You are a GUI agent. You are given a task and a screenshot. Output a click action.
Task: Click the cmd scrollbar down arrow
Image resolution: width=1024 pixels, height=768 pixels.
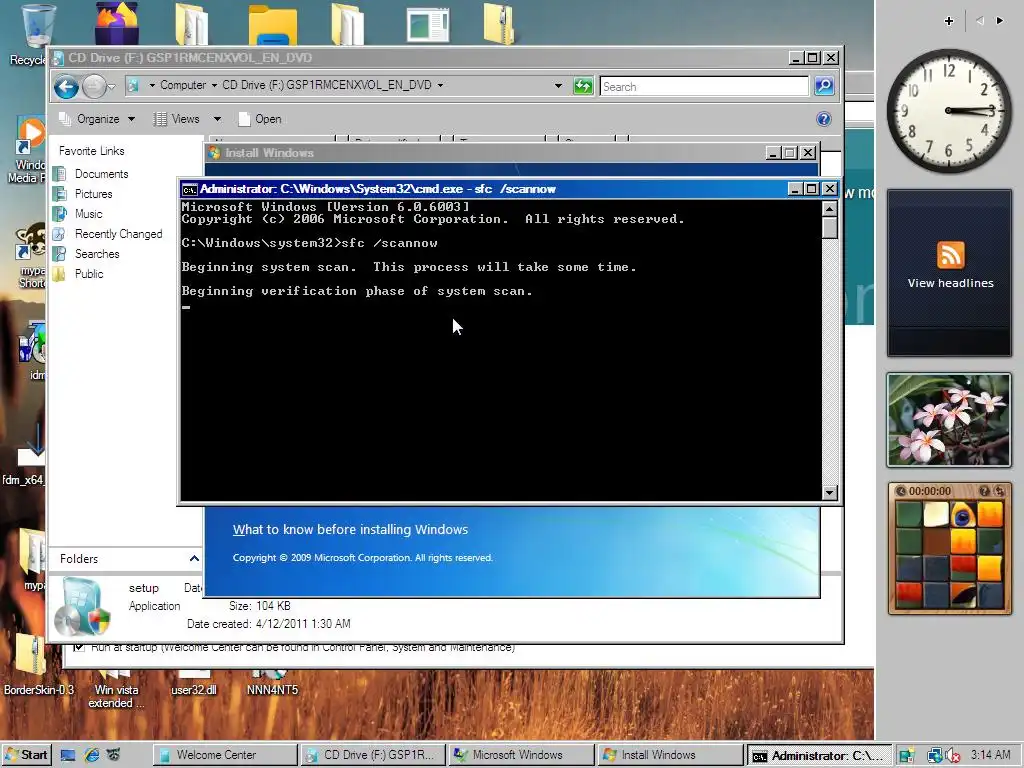pyautogui.click(x=829, y=492)
